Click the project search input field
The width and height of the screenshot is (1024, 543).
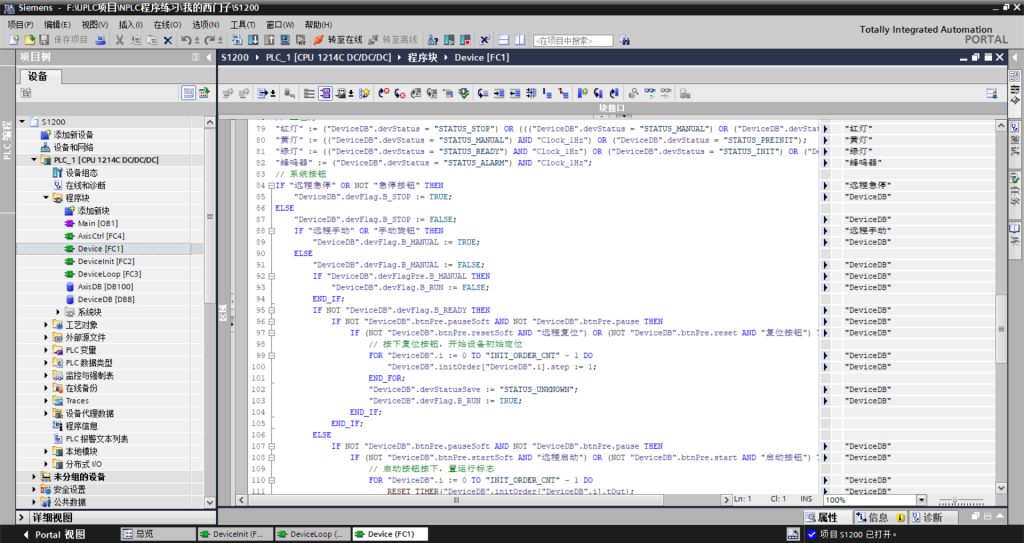pyautogui.click(x=573, y=40)
